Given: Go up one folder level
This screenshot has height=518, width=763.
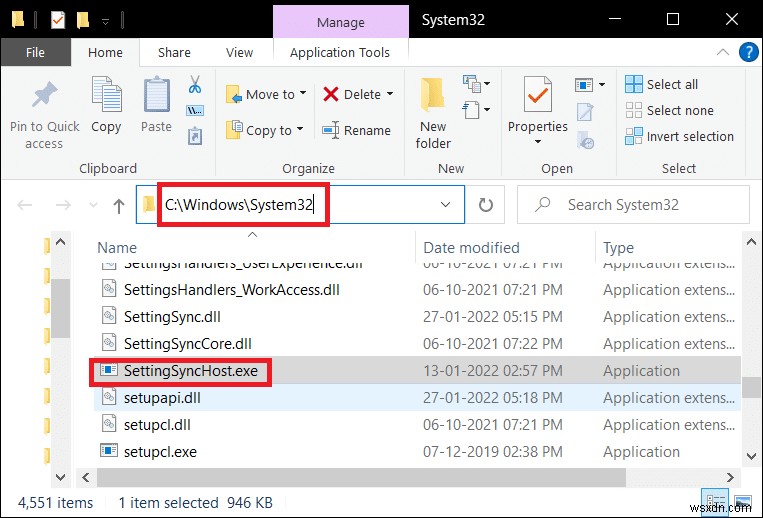Looking at the screenshot, I should [x=119, y=205].
